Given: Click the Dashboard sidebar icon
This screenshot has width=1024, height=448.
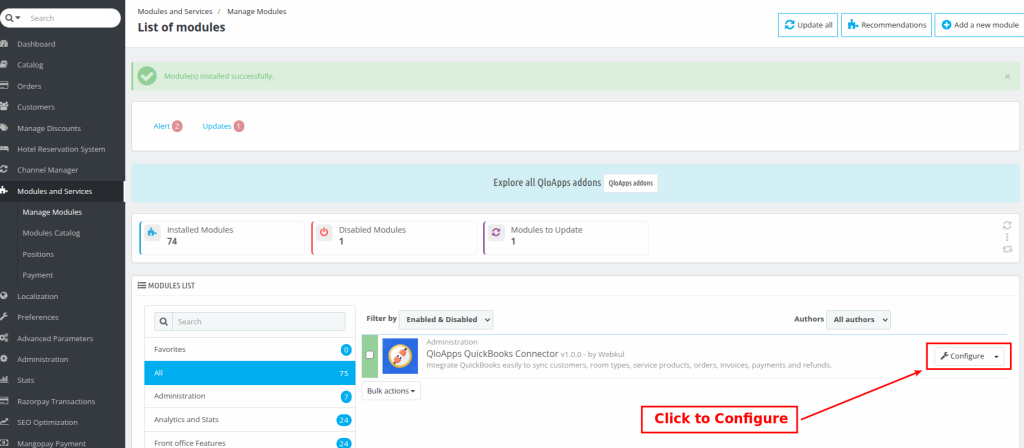Looking at the screenshot, I should pos(4,44).
